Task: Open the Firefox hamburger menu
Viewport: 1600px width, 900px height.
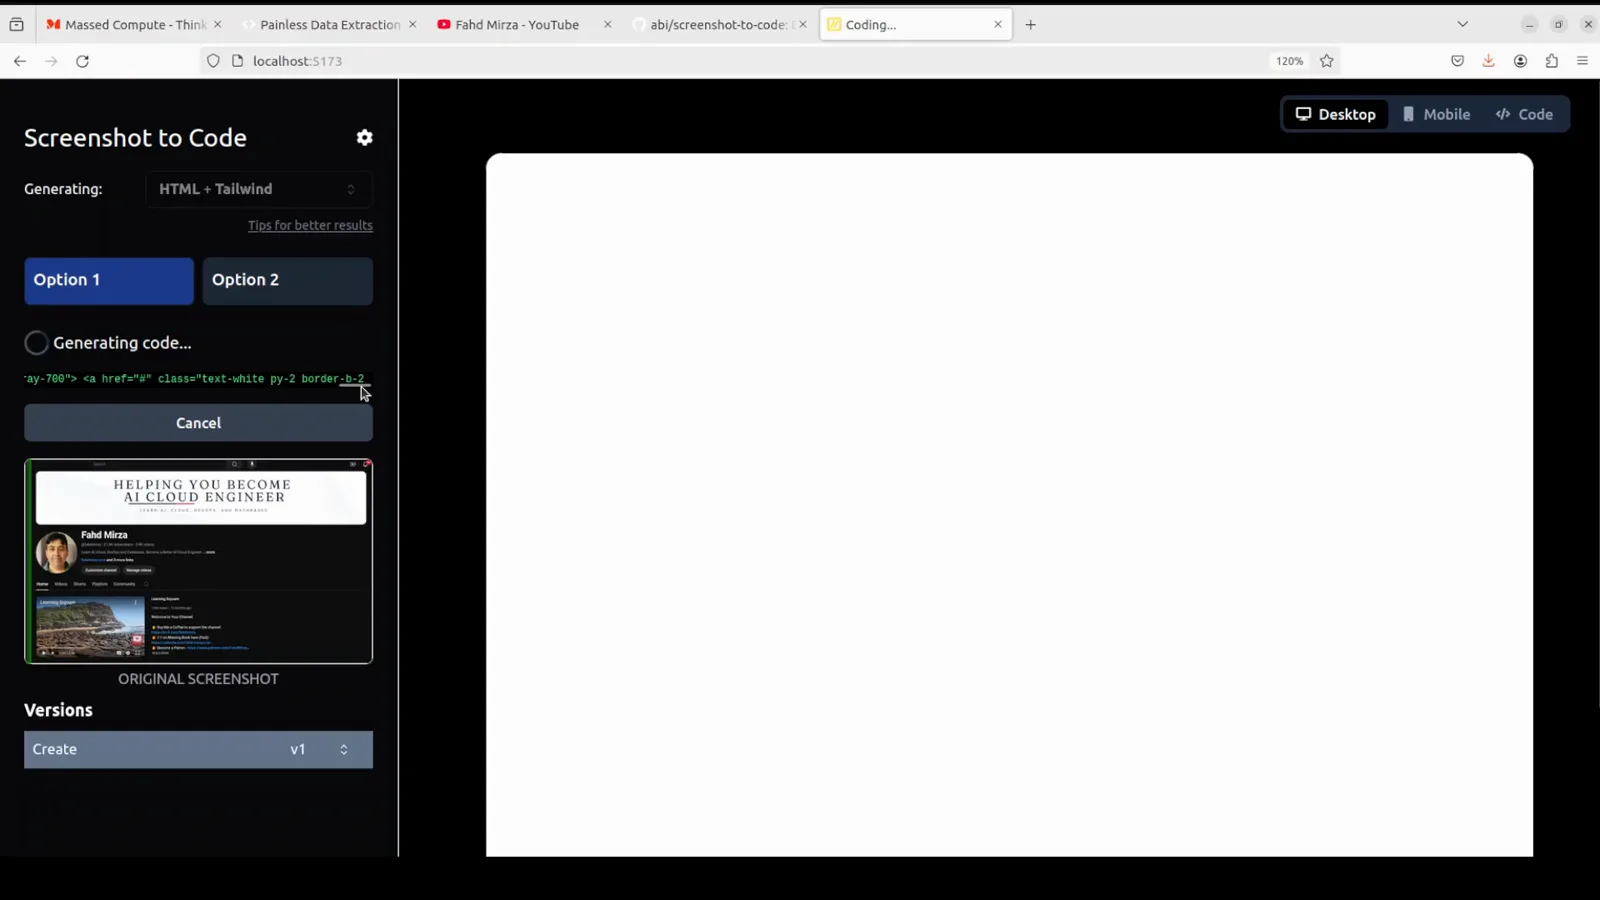Action: [x=1582, y=61]
